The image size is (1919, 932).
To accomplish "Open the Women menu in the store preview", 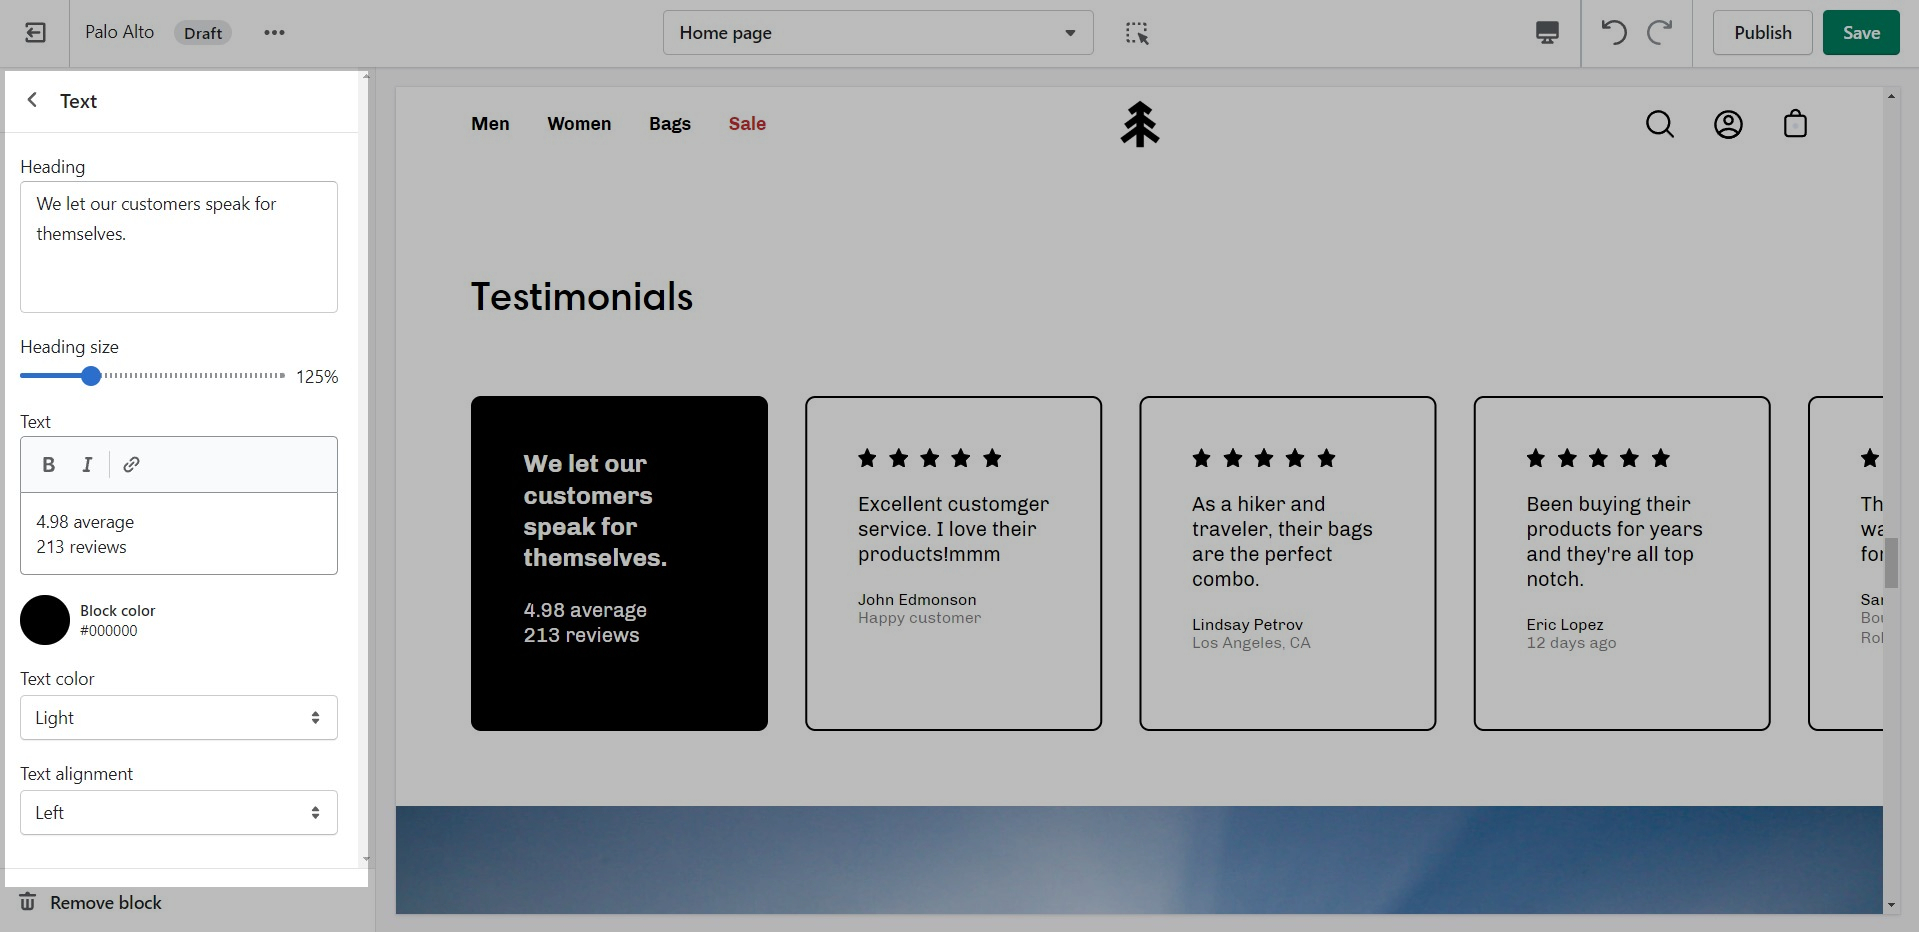I will pyautogui.click(x=579, y=124).
